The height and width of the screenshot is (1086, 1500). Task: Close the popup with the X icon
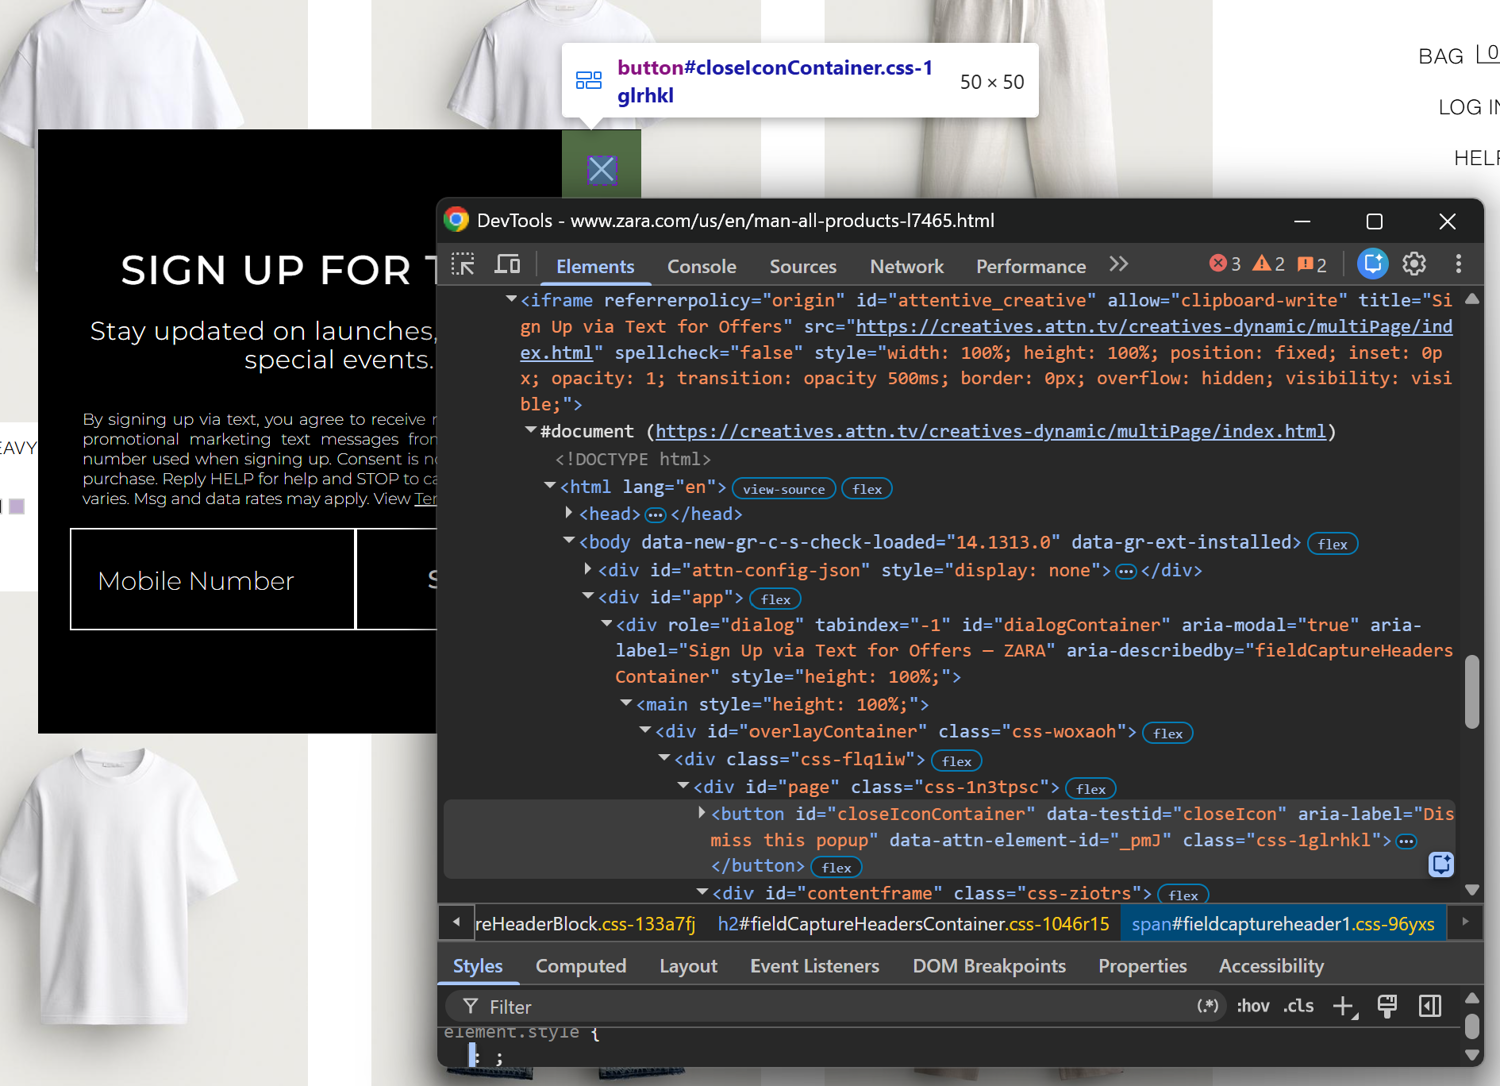tap(601, 169)
